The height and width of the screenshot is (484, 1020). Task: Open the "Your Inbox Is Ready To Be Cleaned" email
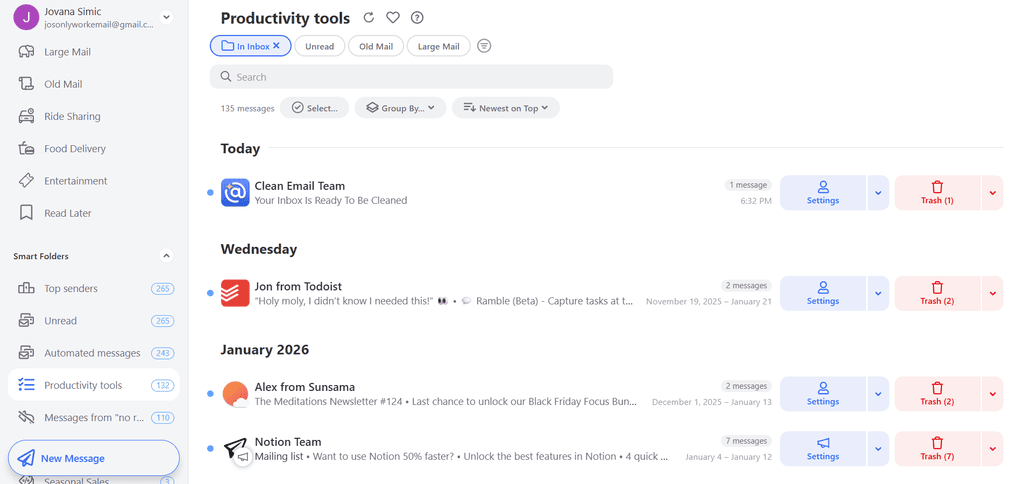coord(330,200)
